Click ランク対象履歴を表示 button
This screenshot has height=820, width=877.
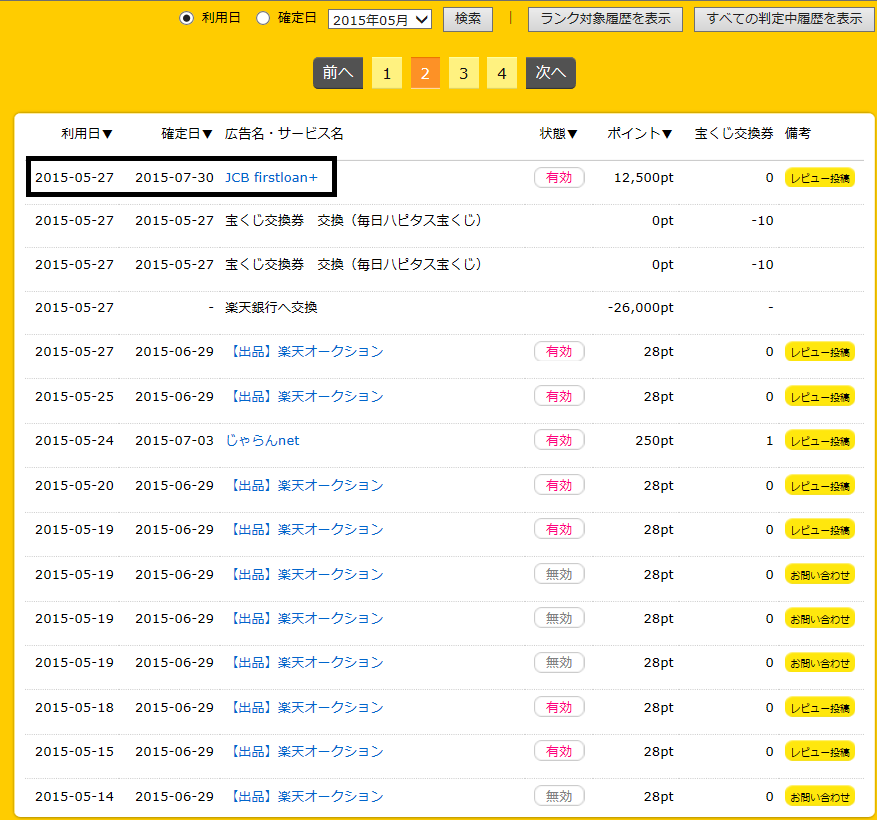click(x=605, y=19)
